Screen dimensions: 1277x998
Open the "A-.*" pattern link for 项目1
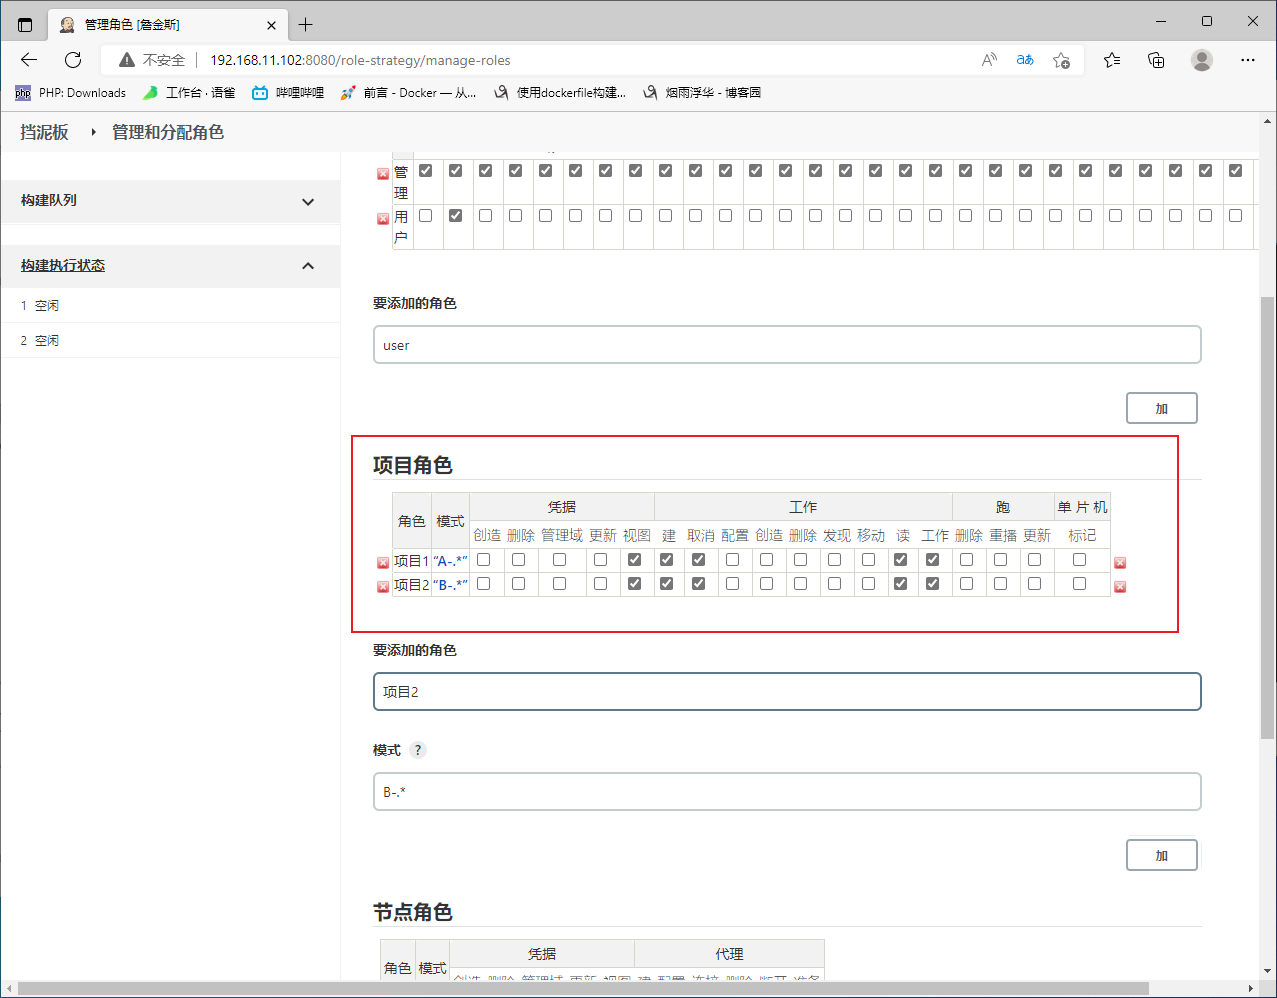click(x=450, y=561)
